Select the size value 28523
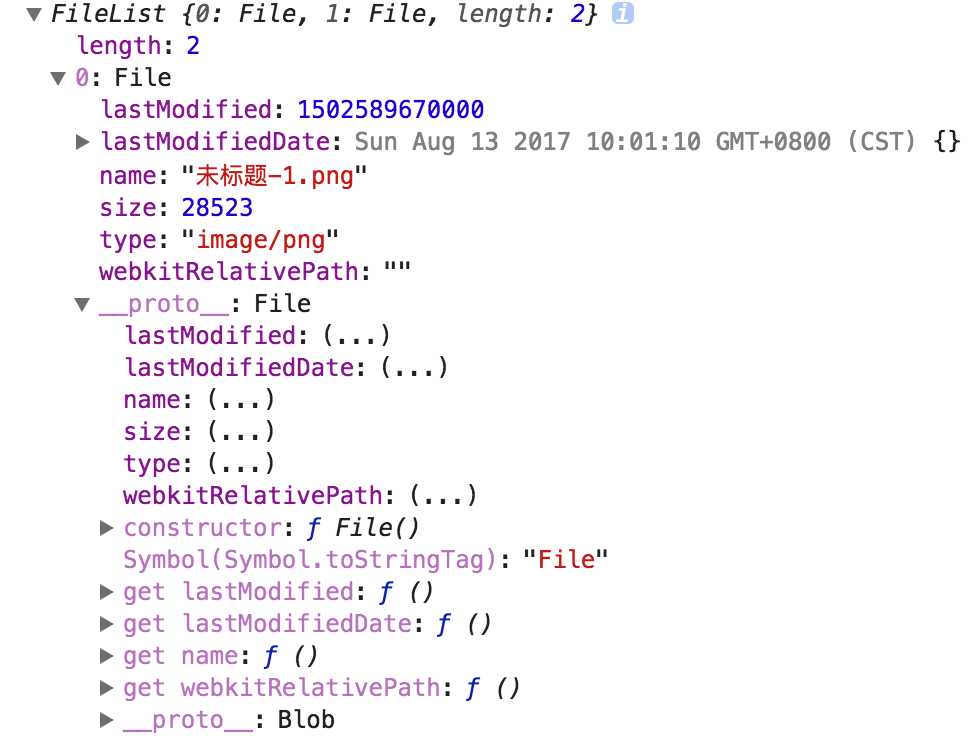This screenshot has width=980, height=736. click(217, 207)
